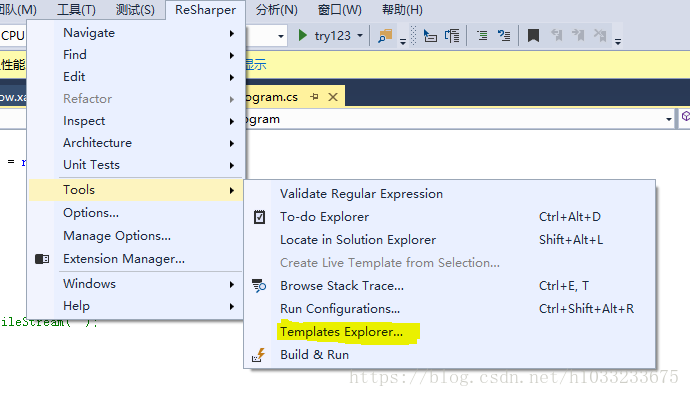Click the Extension Manager icon
Image resolution: width=690 pixels, height=397 pixels.
[x=42, y=259]
